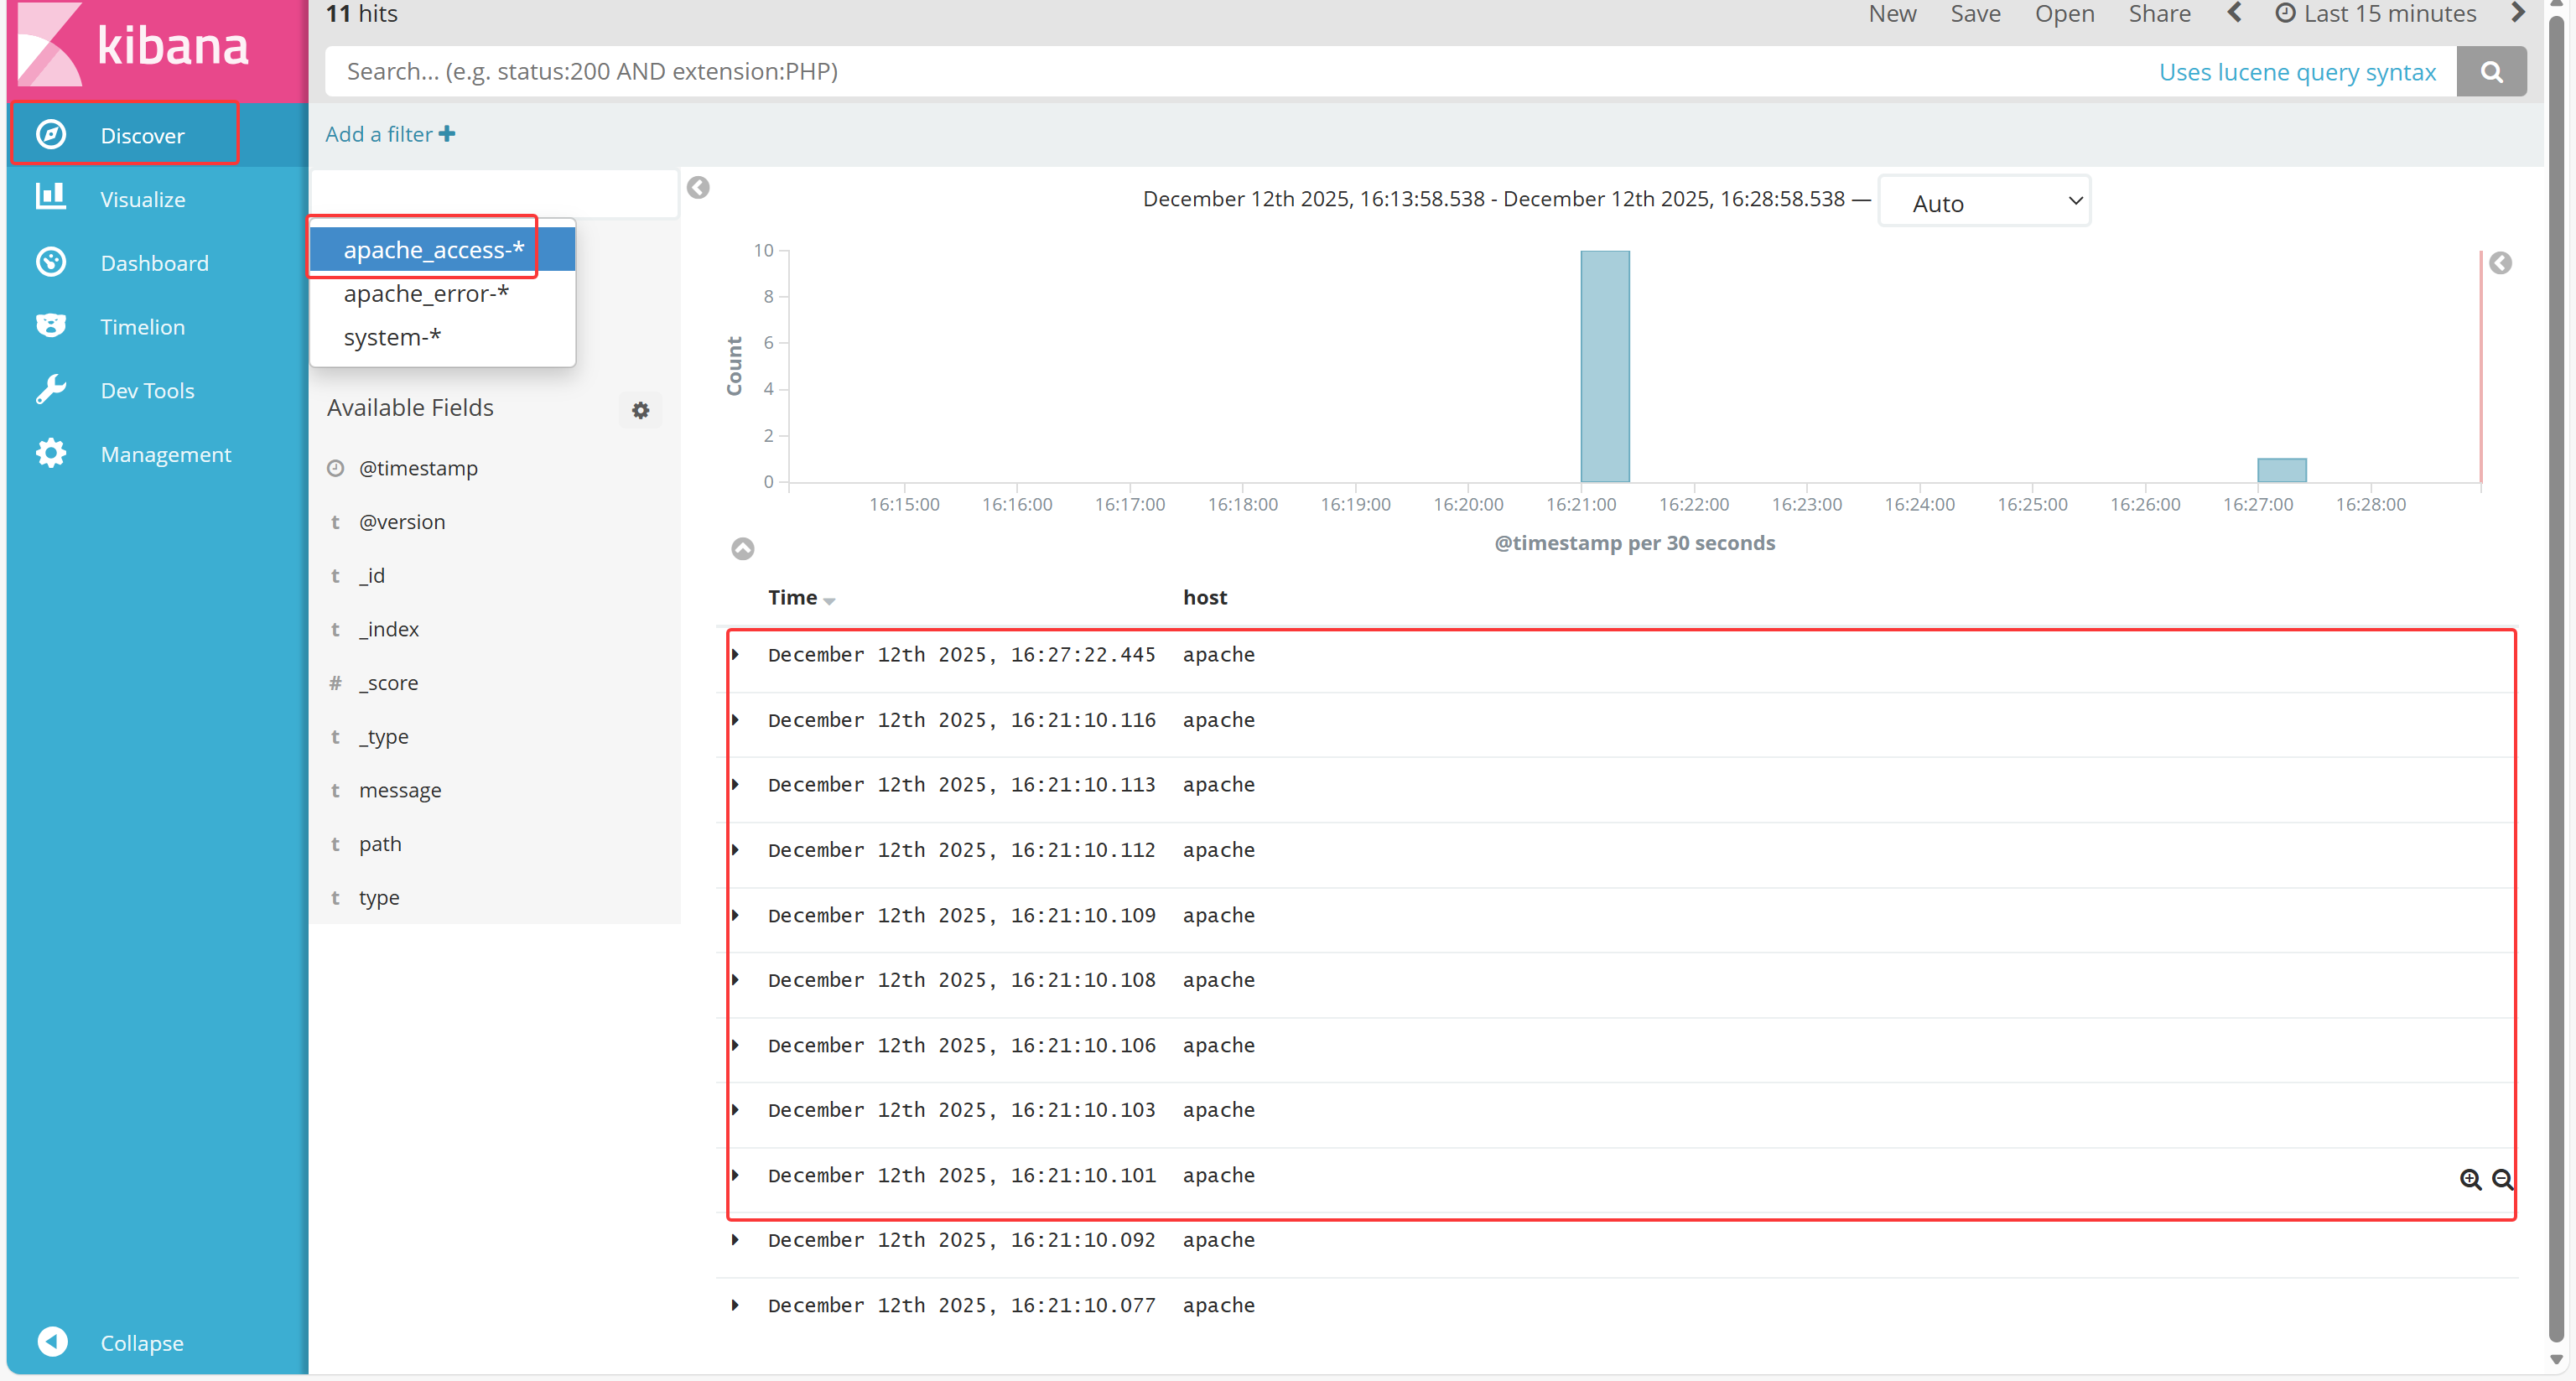Move time range backward
Image resolution: width=2576 pixels, height=1381 pixels.
2234,13
